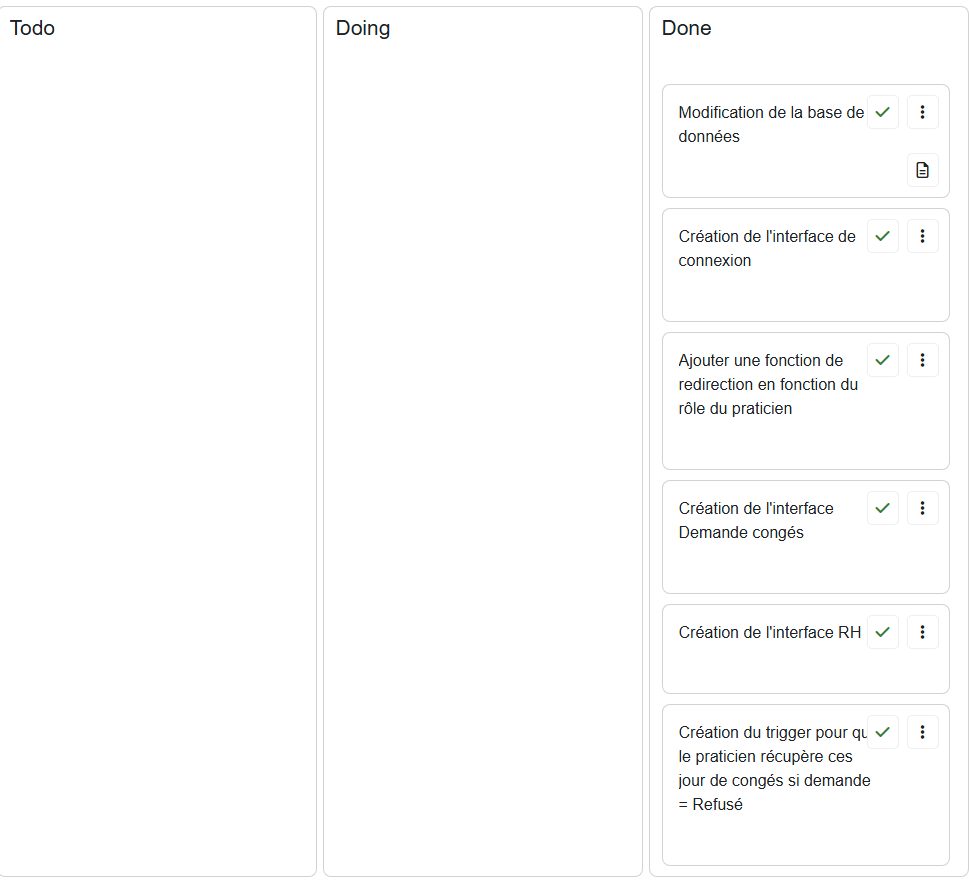Screen dimensions: 969x886
Task: Click checkmark icon on the trigger creation card
Action: (x=882, y=732)
